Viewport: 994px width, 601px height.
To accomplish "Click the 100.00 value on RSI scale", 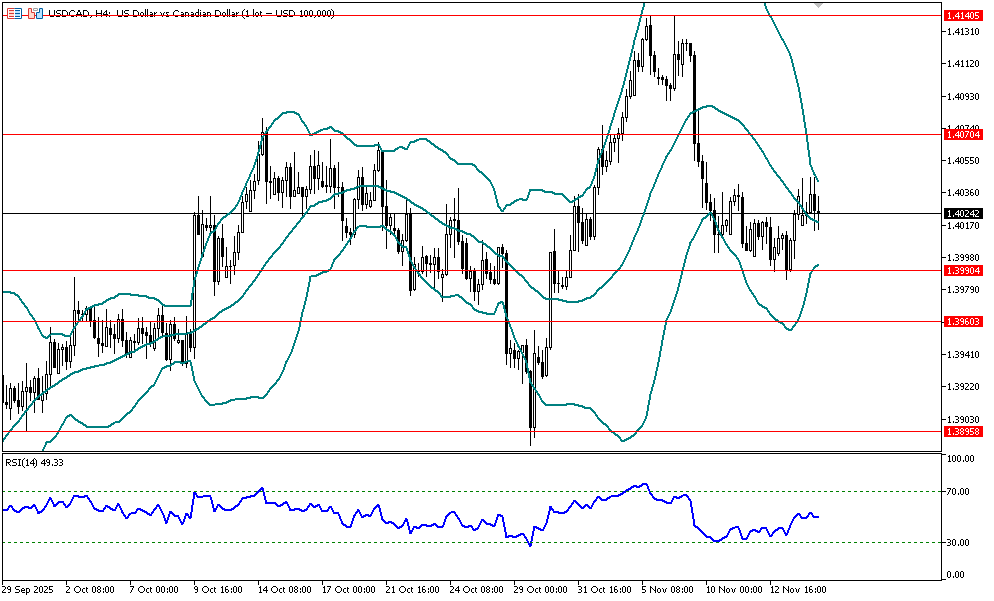I will coord(961,459).
